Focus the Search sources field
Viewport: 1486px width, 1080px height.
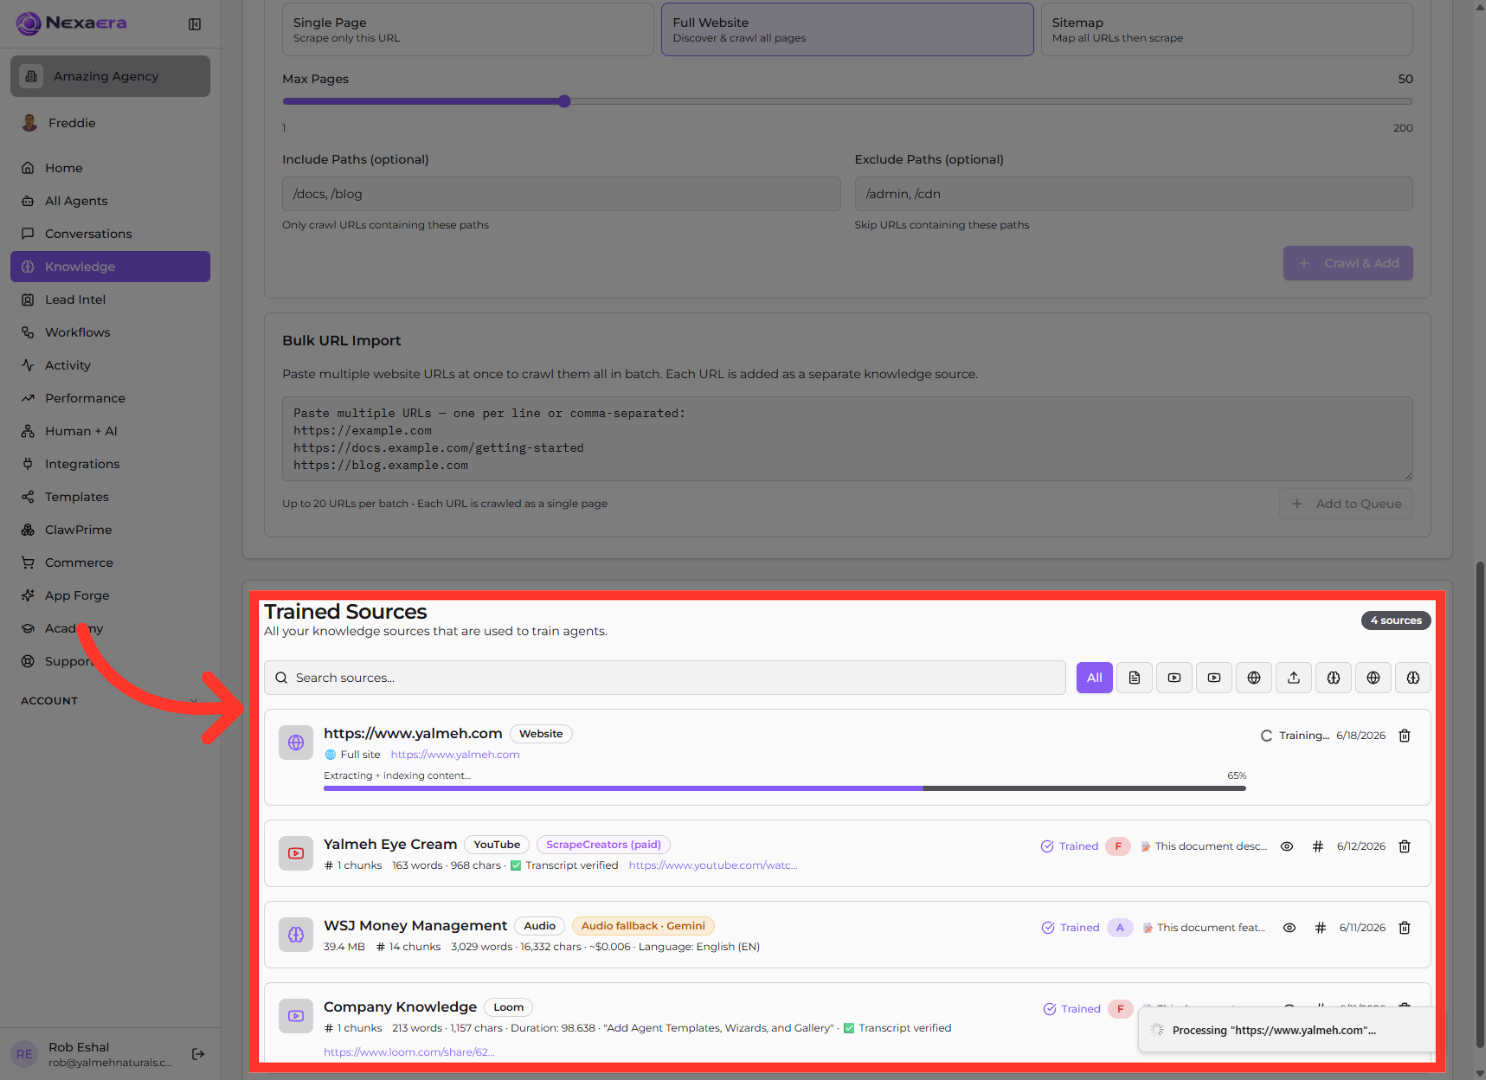pyautogui.click(x=665, y=678)
